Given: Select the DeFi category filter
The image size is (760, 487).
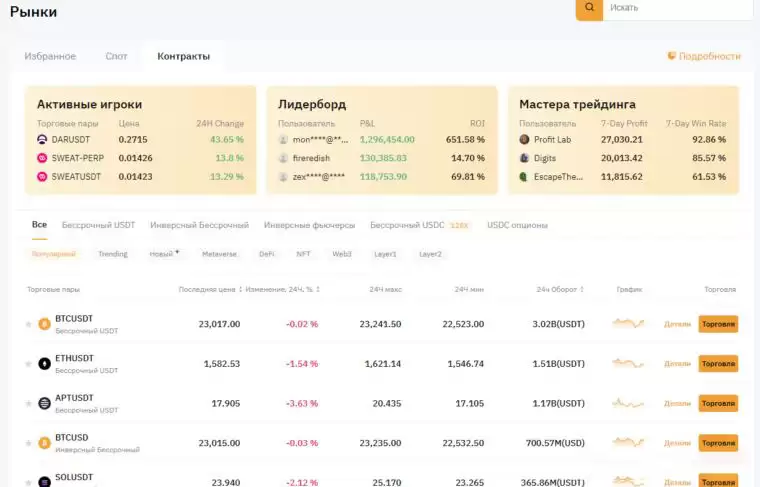Looking at the screenshot, I should click(x=267, y=254).
